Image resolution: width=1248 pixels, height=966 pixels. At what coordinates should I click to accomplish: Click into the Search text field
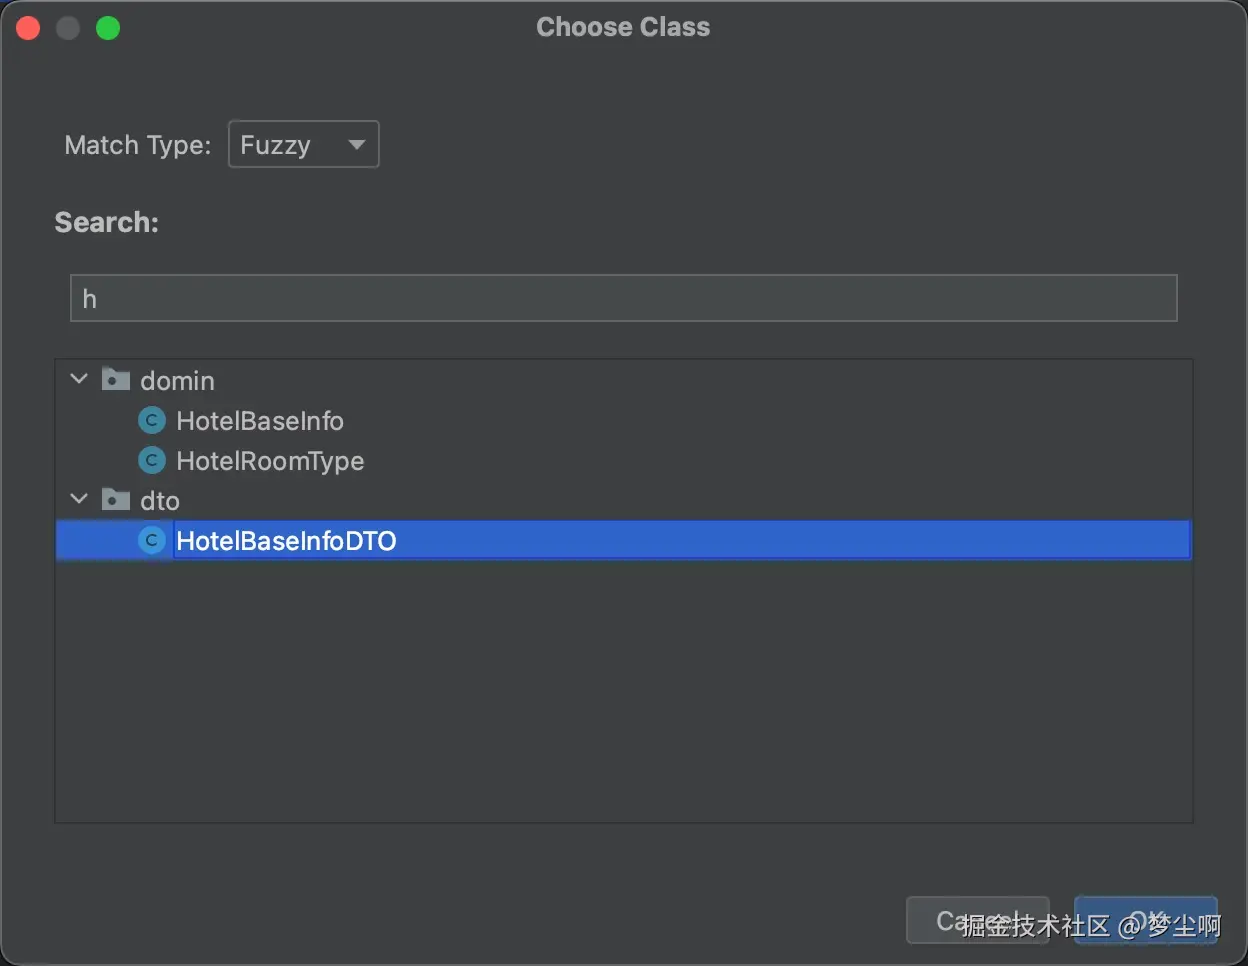point(623,298)
